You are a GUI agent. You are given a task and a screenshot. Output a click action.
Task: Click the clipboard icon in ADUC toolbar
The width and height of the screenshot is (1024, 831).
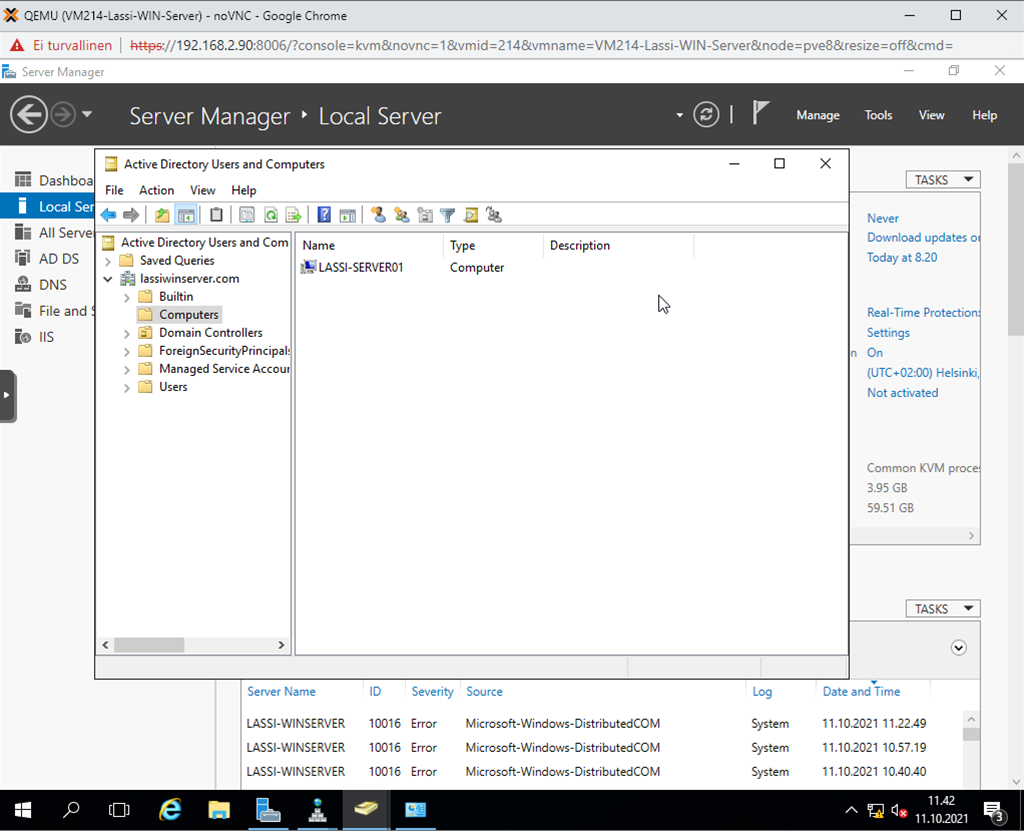coord(216,215)
